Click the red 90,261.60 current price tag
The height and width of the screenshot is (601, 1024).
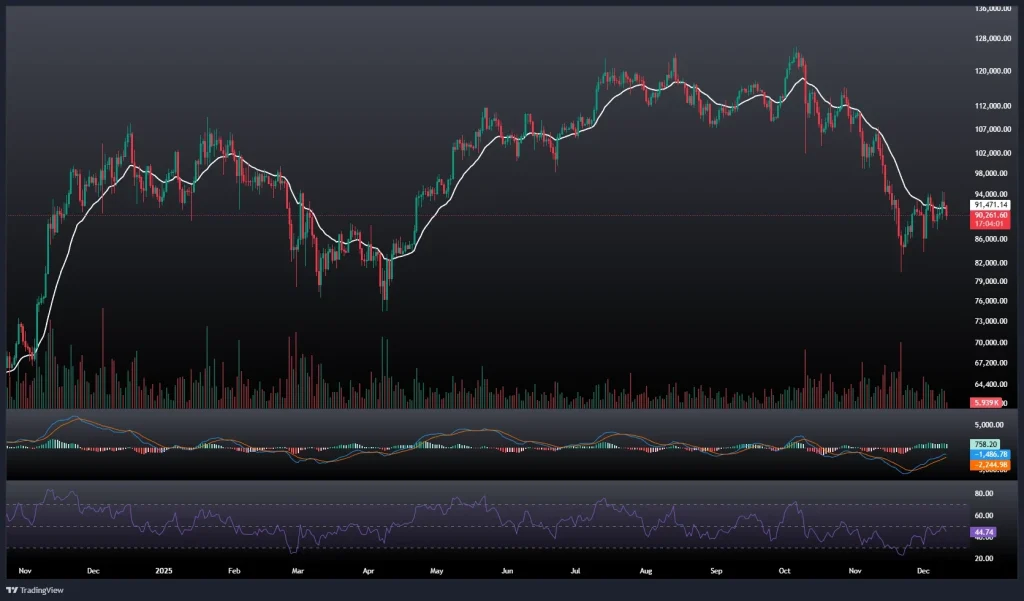point(988,214)
